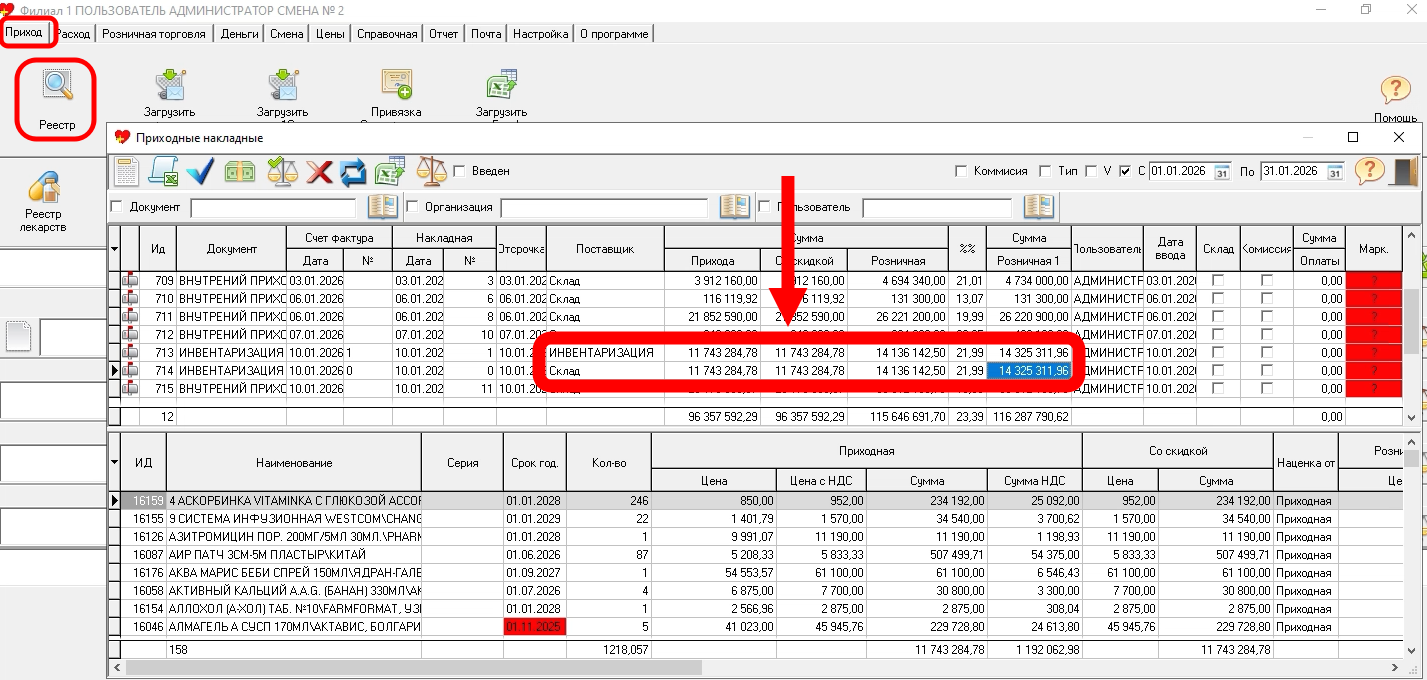Click the exit door icon
Screen dimensions: 1427x680
tap(1405, 172)
